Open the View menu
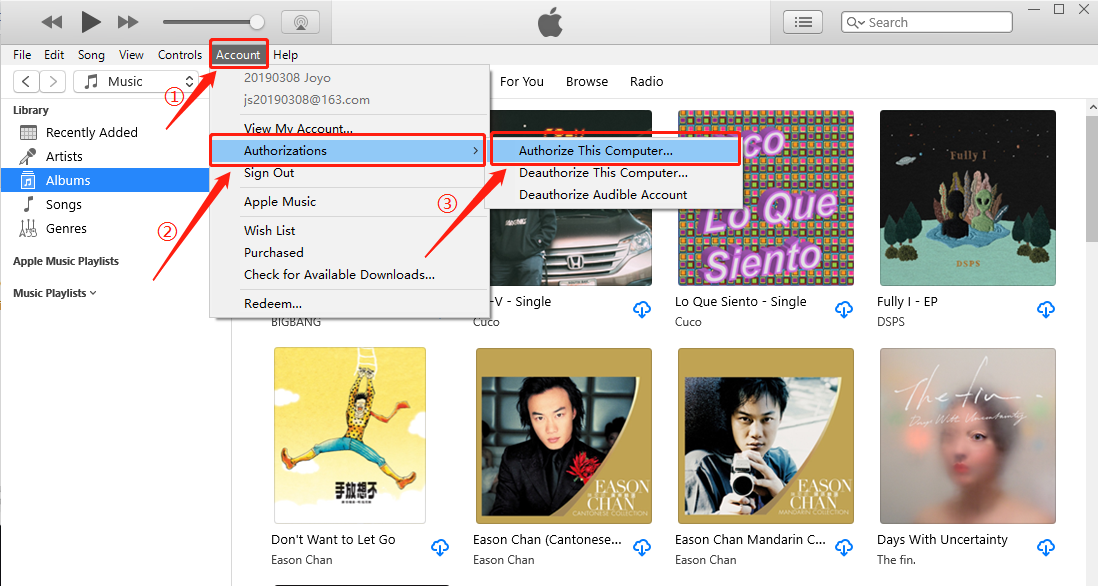This screenshot has width=1098, height=586. pos(131,55)
